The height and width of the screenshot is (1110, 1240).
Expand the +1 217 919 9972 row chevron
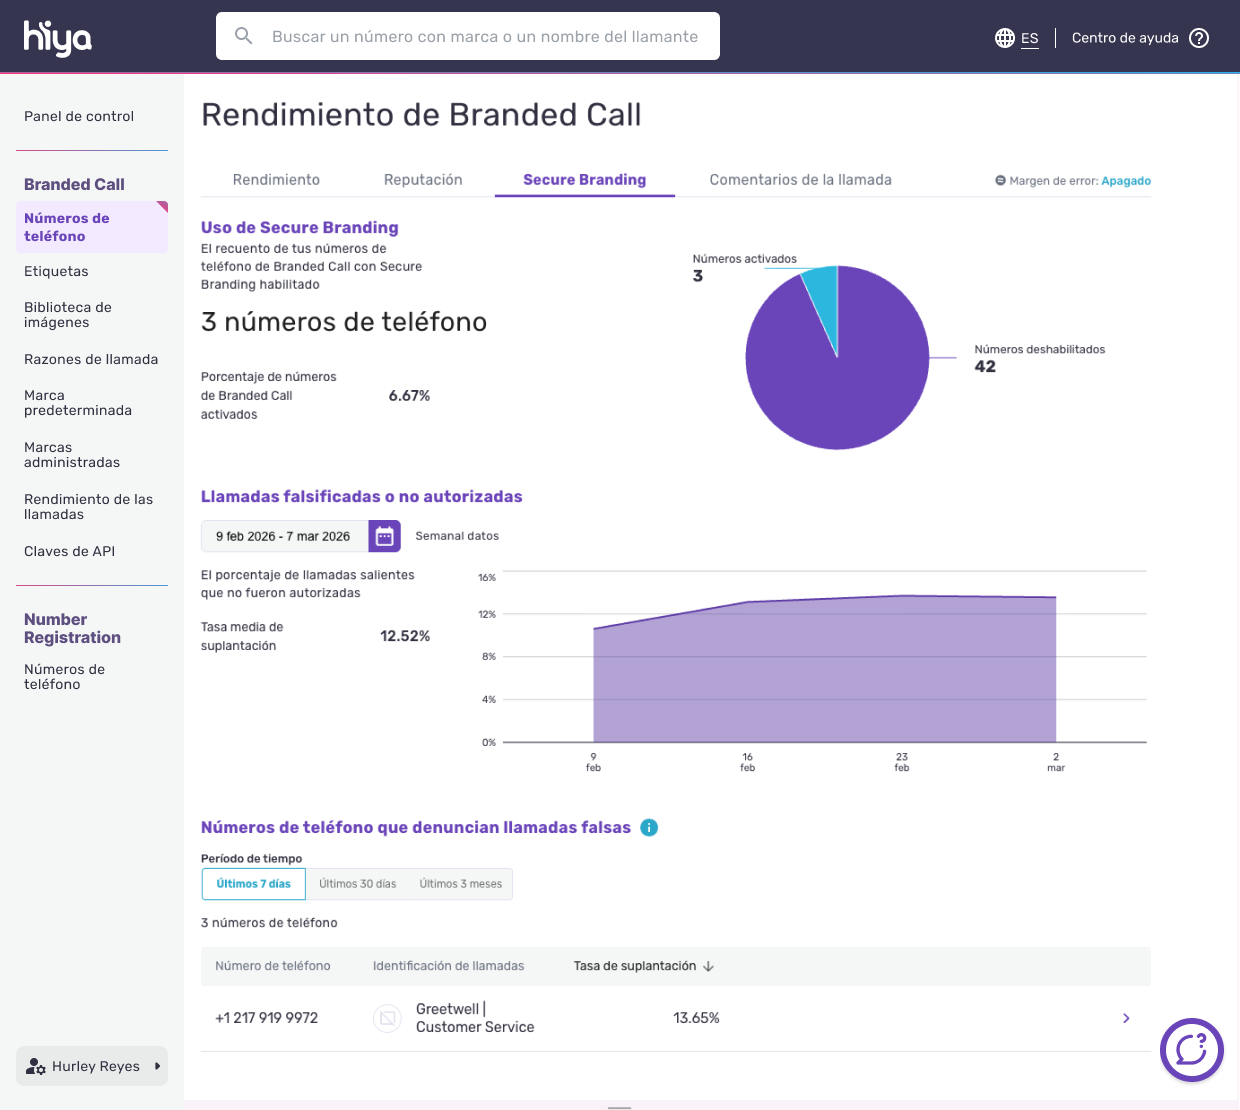(1126, 1018)
